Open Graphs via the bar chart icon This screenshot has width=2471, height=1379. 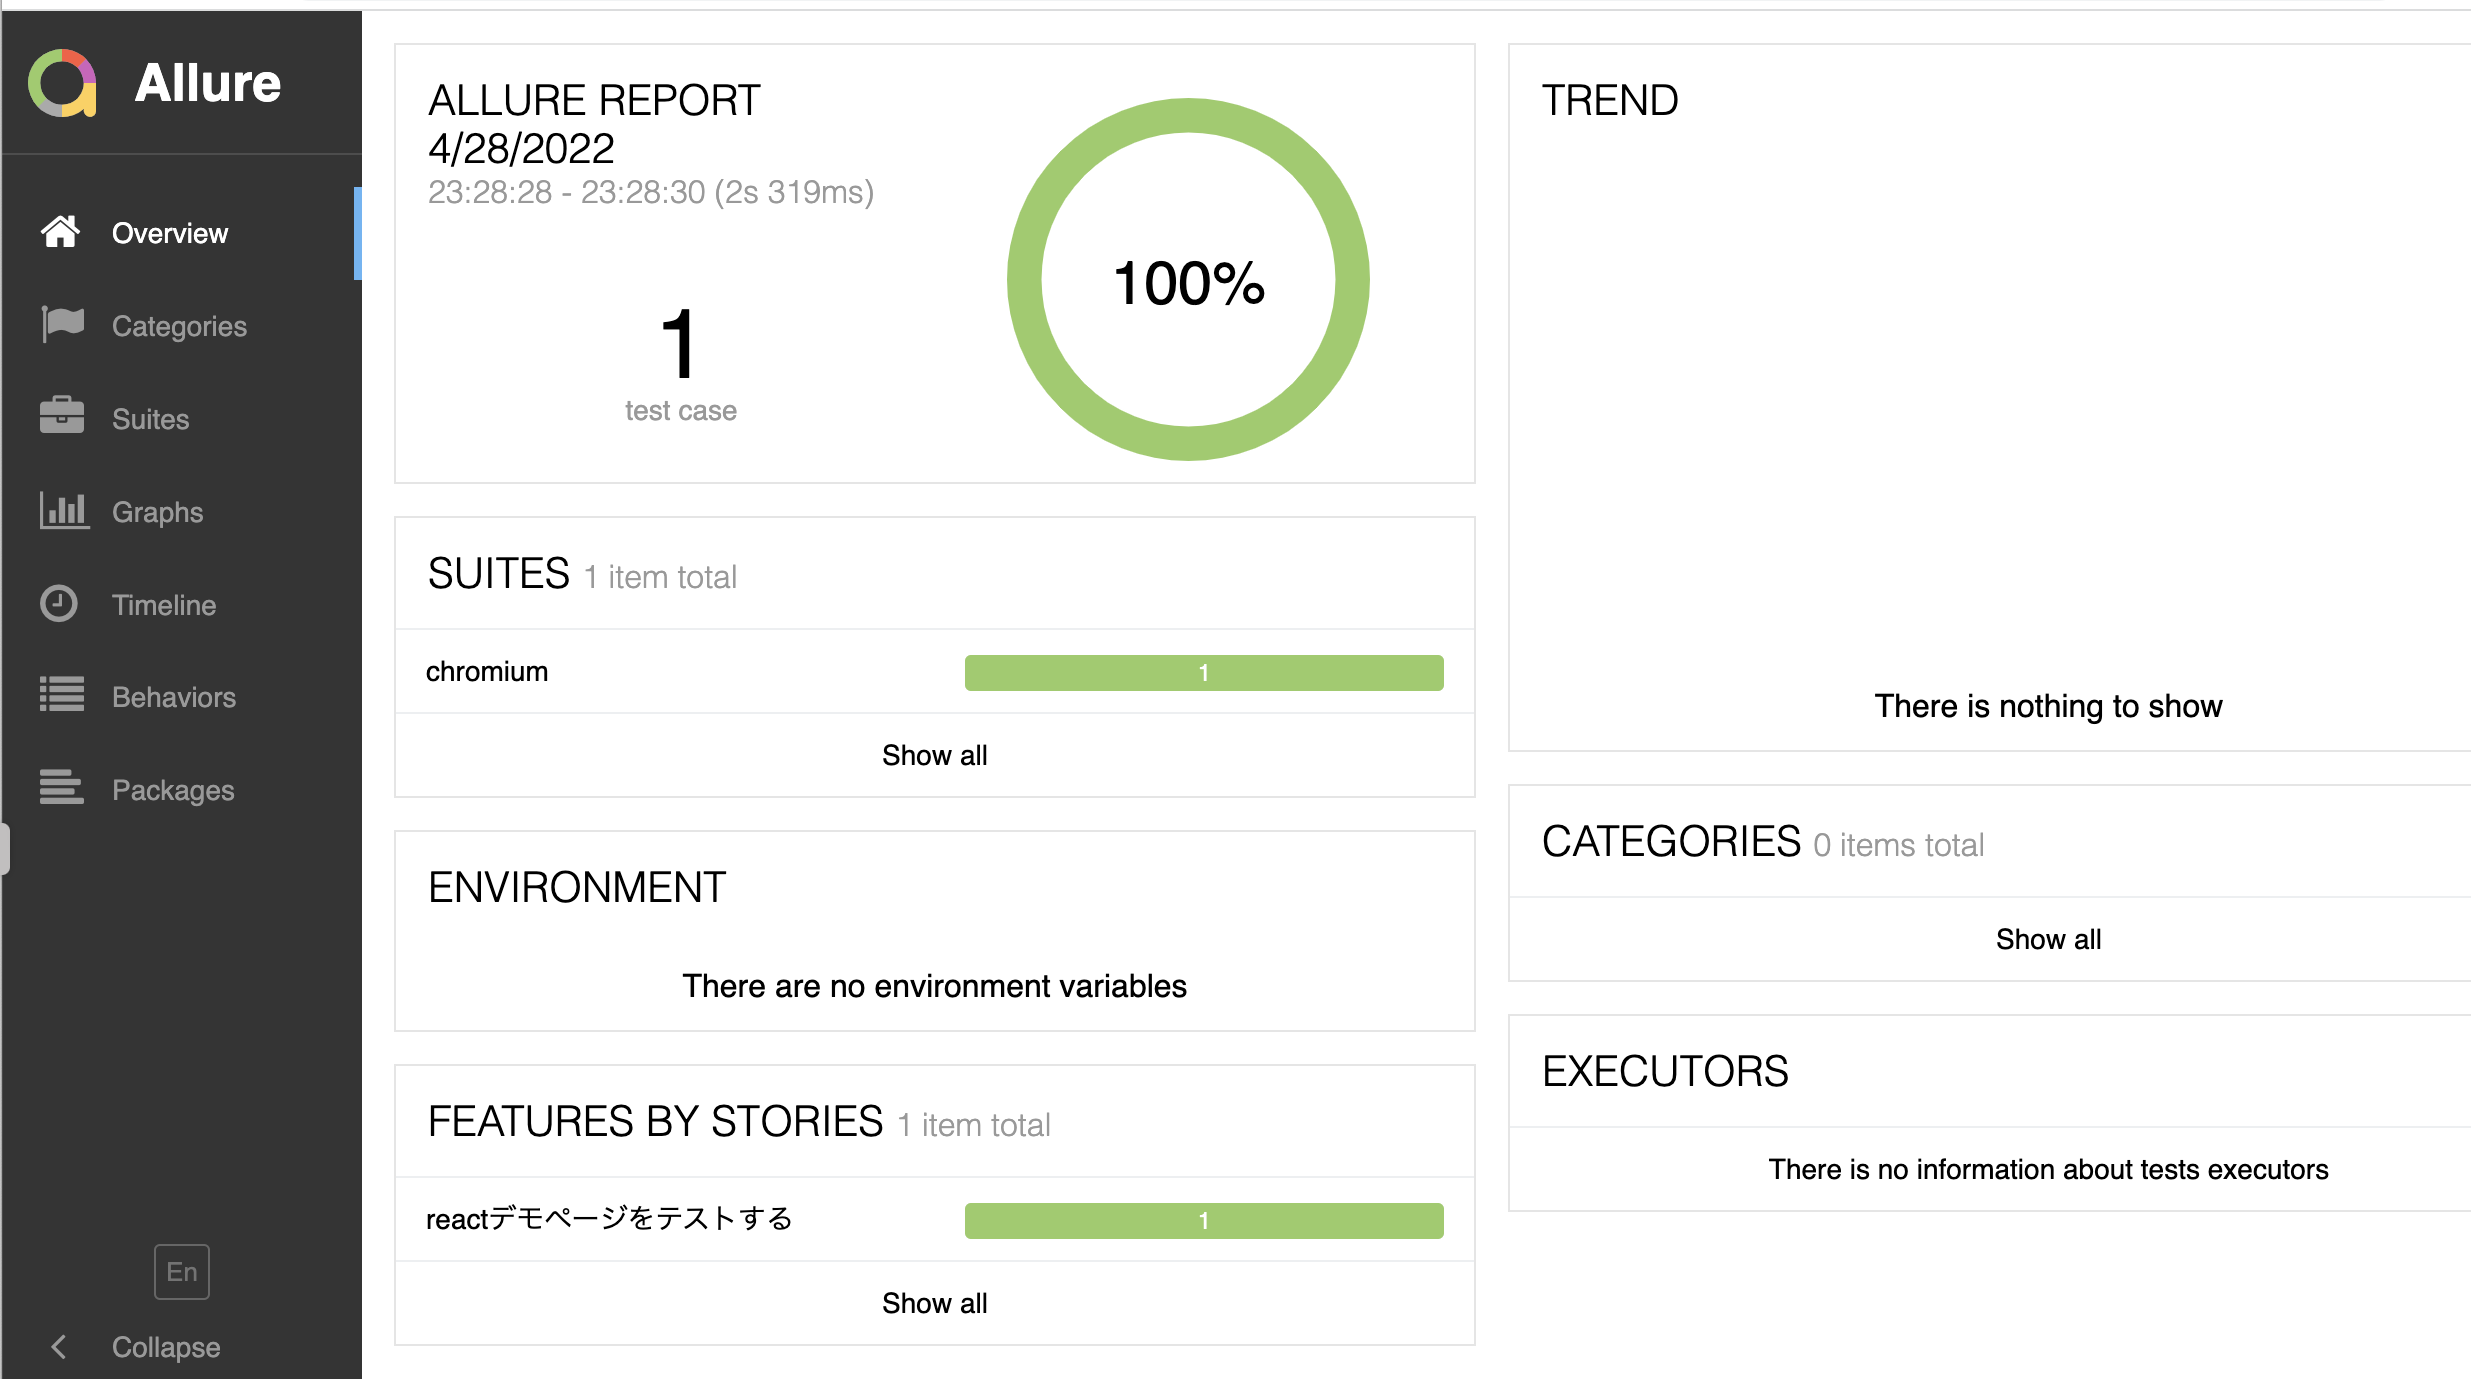tap(63, 510)
